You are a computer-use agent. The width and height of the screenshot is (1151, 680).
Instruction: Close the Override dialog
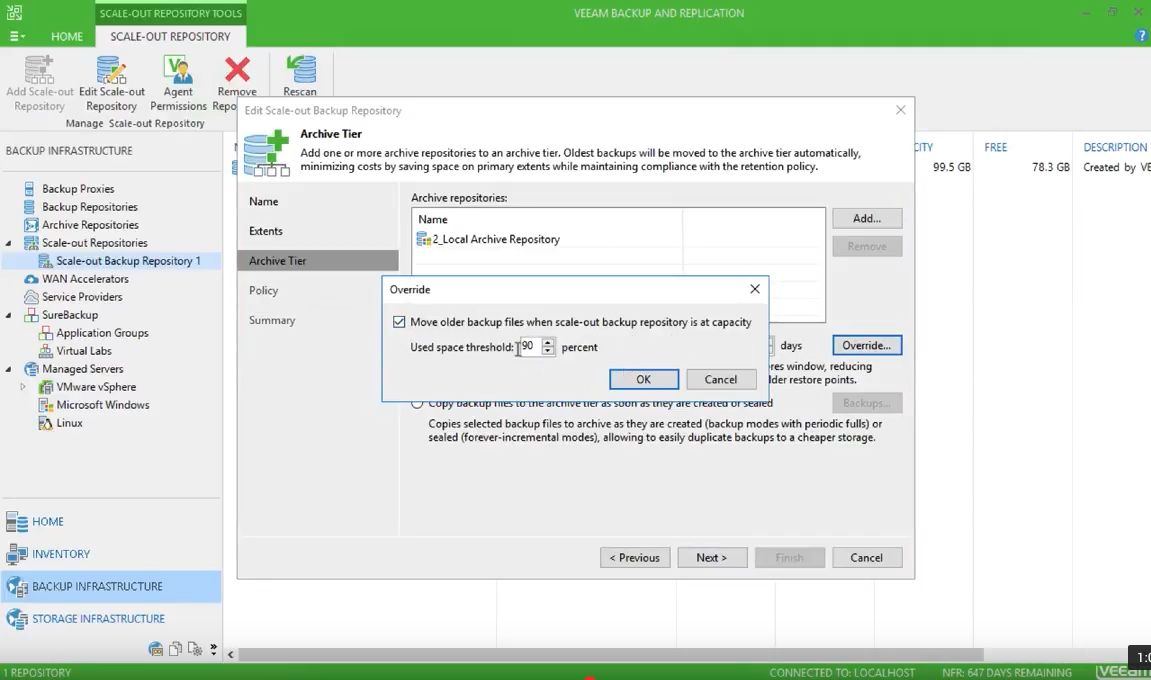tap(755, 289)
